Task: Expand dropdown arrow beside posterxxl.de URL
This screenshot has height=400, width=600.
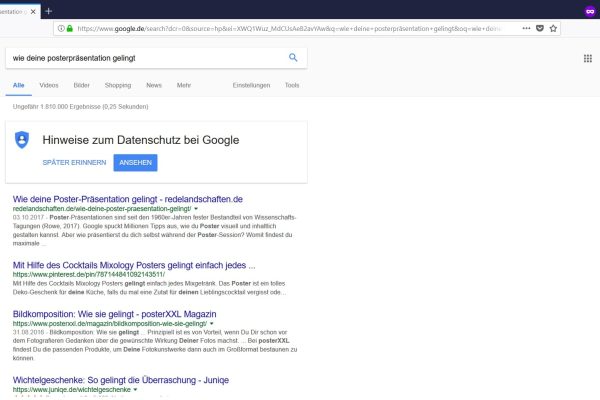Action: tap(211, 323)
